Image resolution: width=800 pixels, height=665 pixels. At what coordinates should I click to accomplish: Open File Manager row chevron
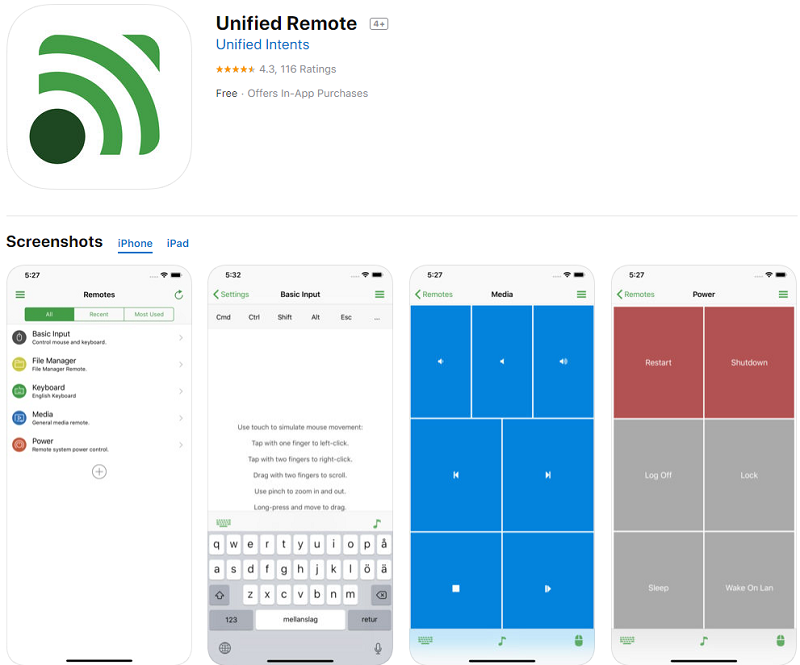(181, 364)
